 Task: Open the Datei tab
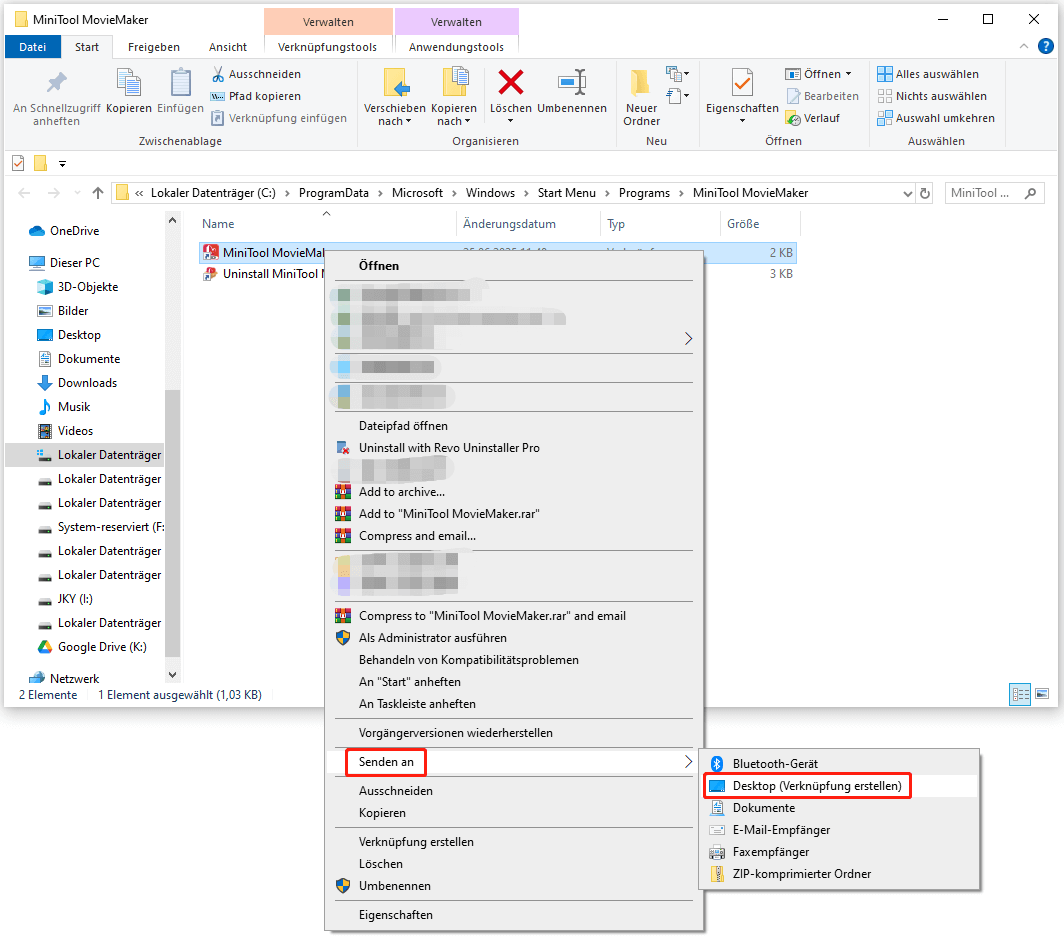tap(33, 47)
